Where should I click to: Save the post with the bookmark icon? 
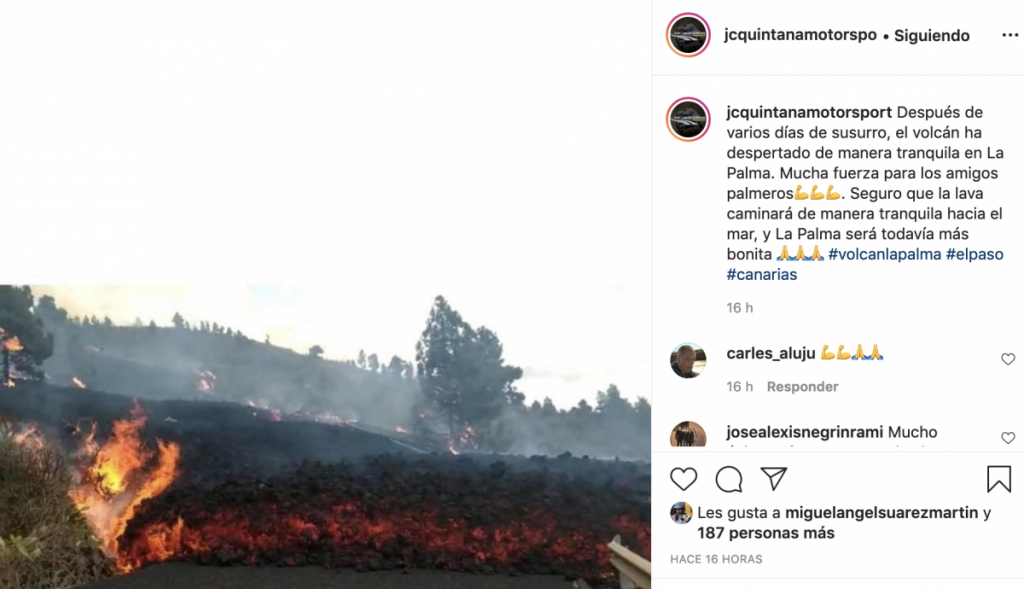(x=999, y=479)
